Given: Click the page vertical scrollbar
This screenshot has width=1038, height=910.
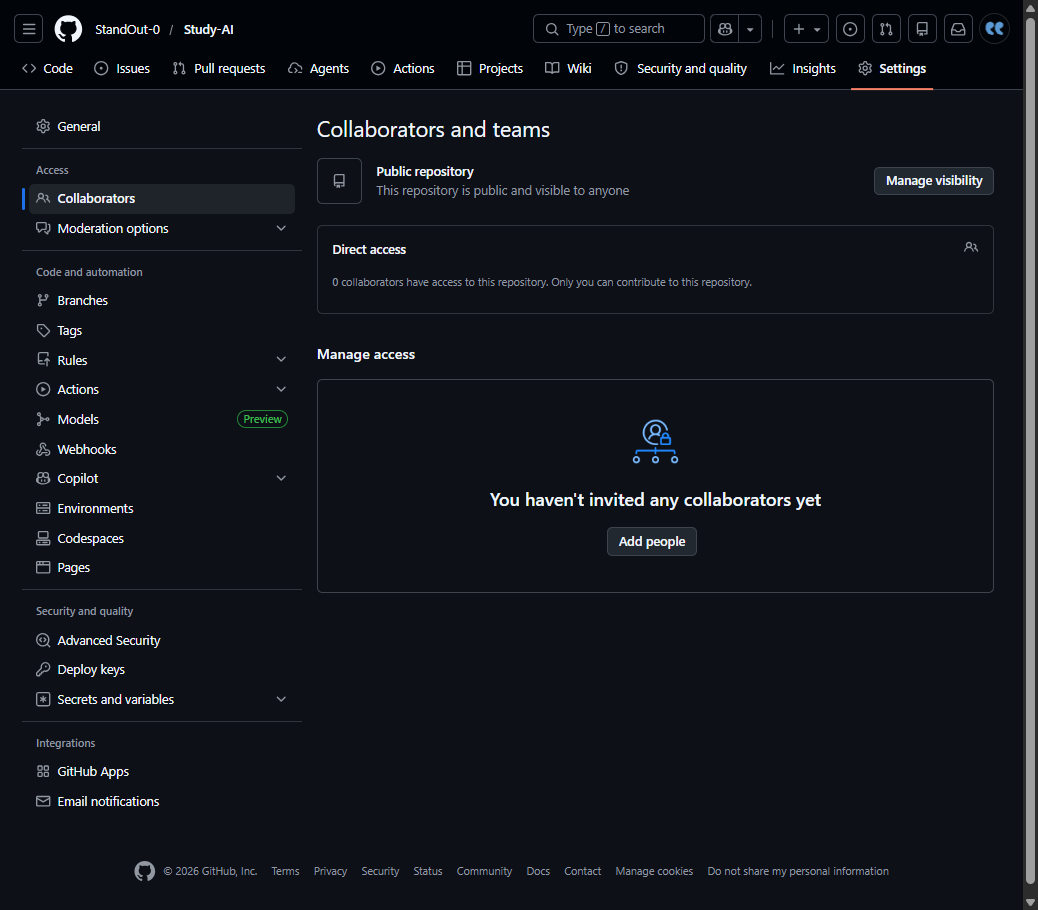Looking at the screenshot, I should coord(1030,450).
